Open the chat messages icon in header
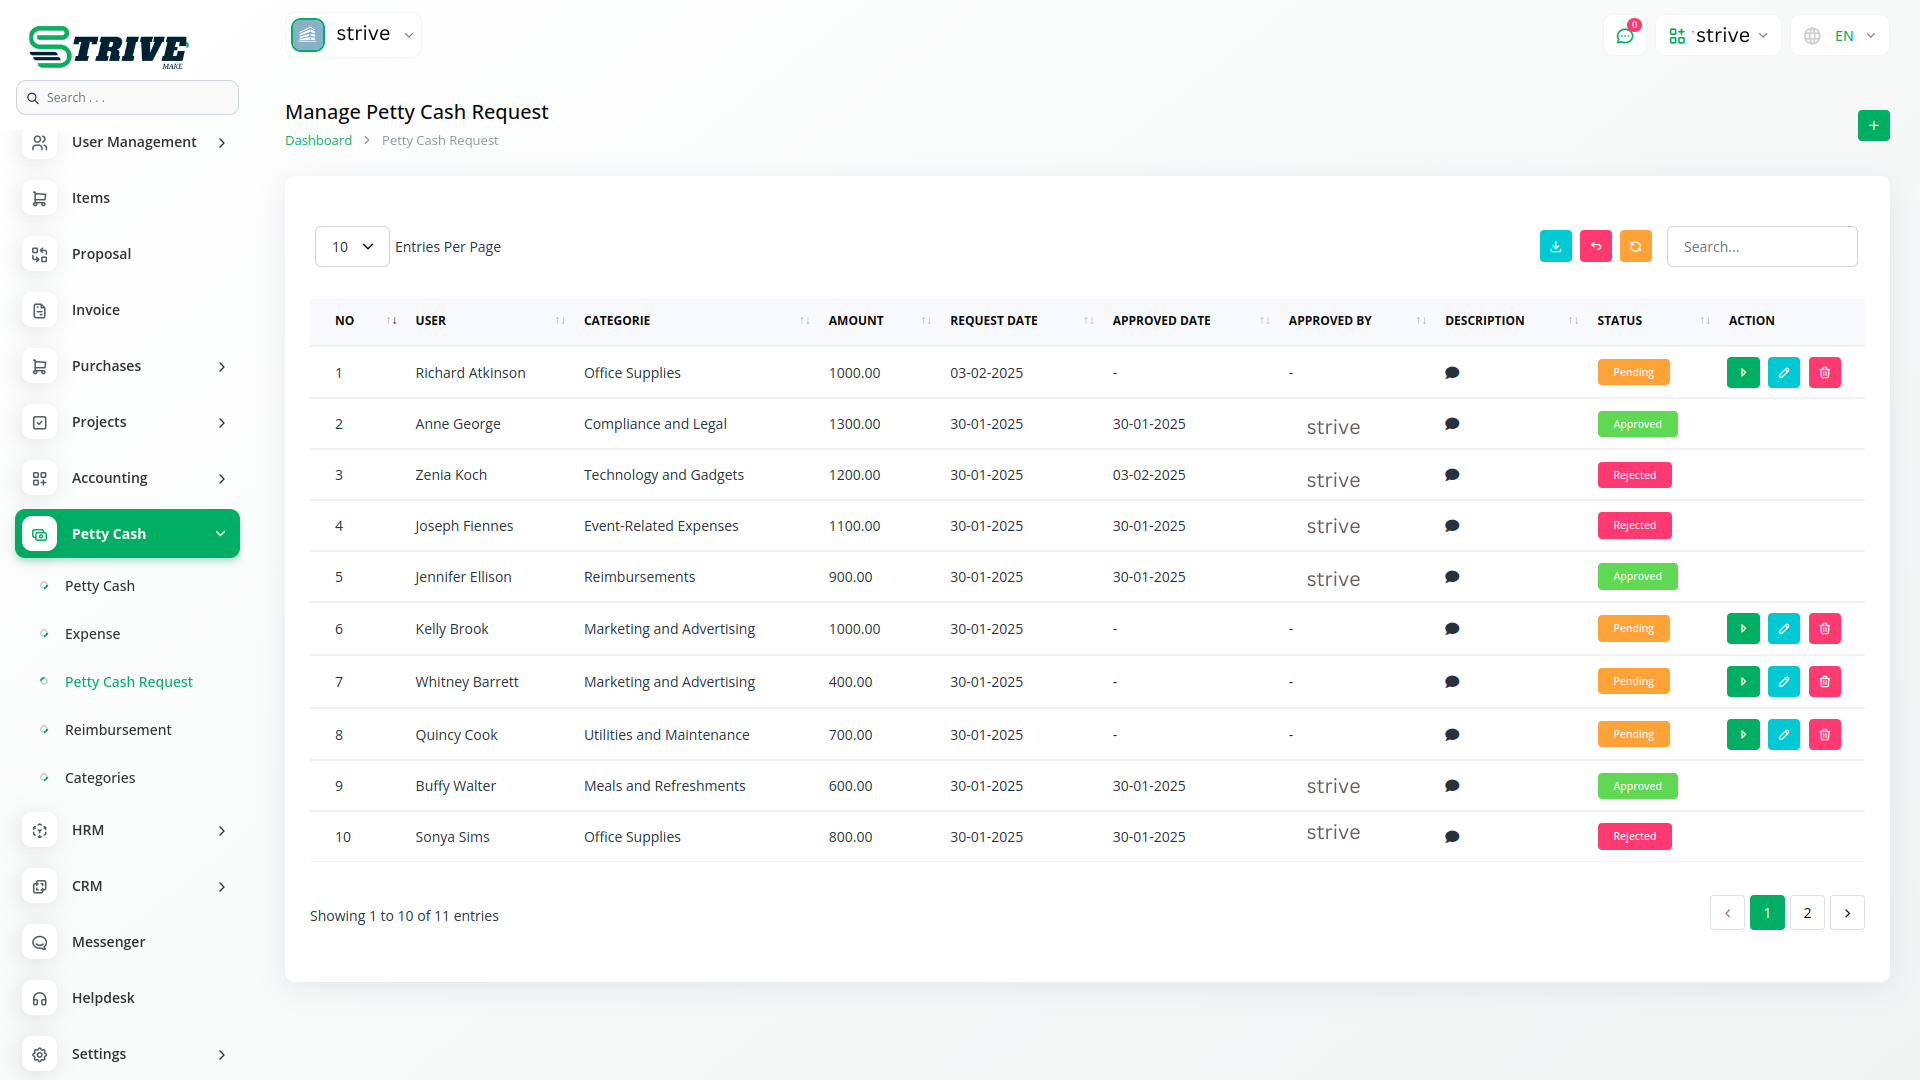This screenshot has height=1080, width=1920. pos(1624,36)
